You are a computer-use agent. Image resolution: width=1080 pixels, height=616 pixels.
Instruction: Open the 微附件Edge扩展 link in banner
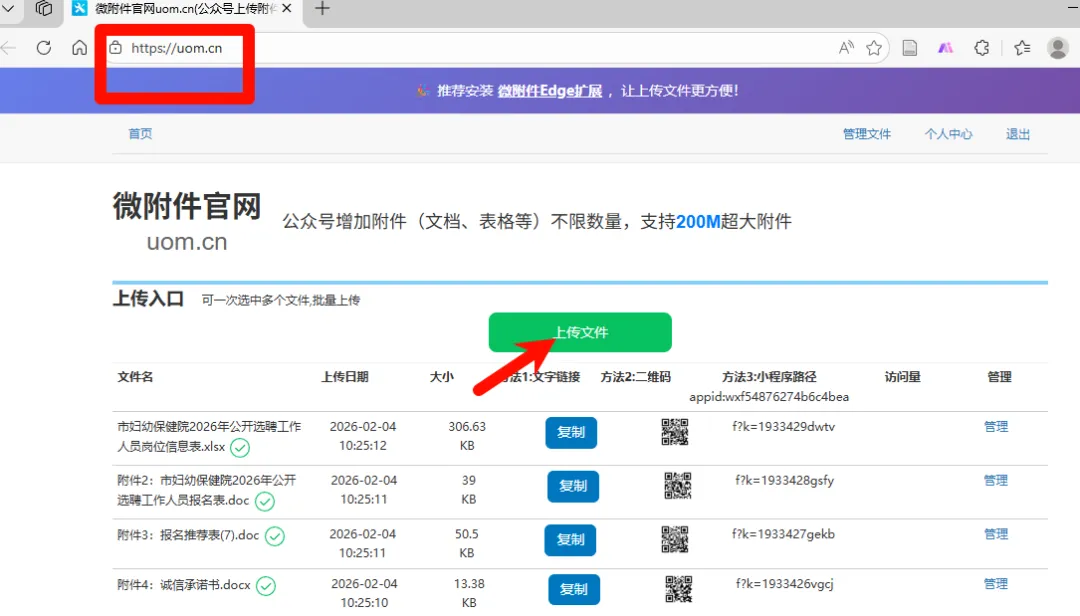tap(550, 91)
